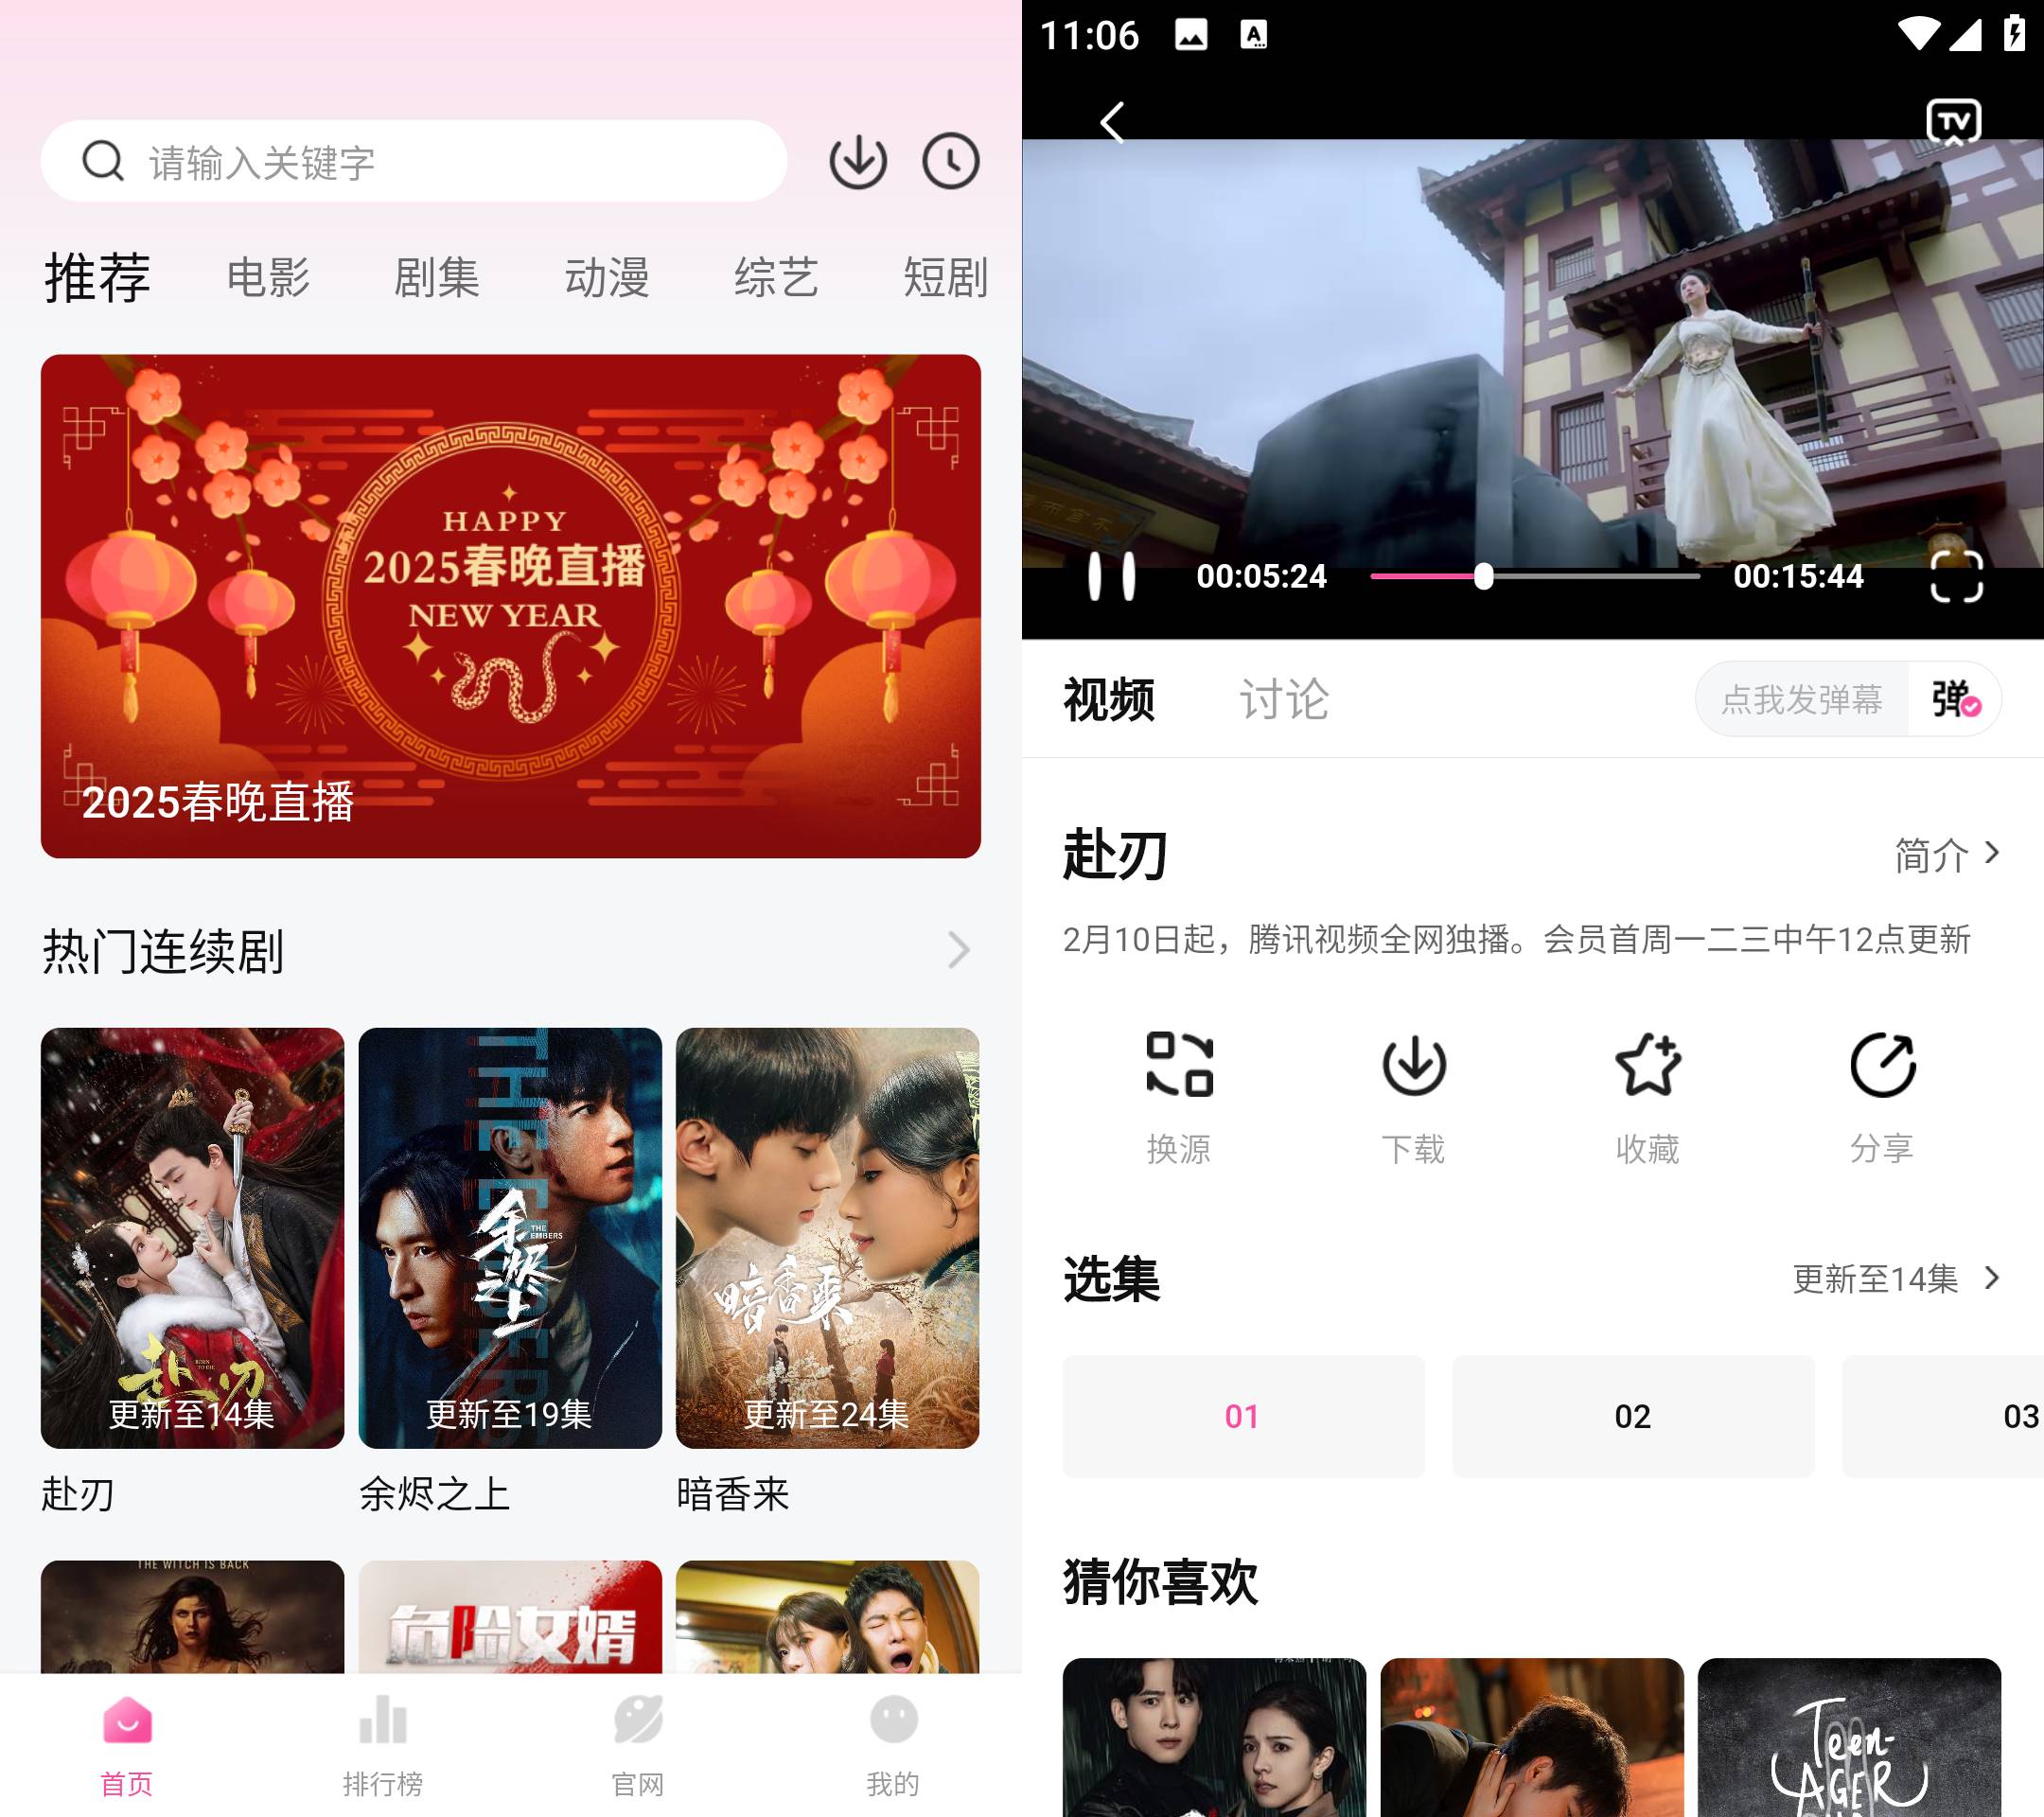Switch to 讨论 tab in video page
Screen dimensions: 2044x1817
coord(1279,699)
